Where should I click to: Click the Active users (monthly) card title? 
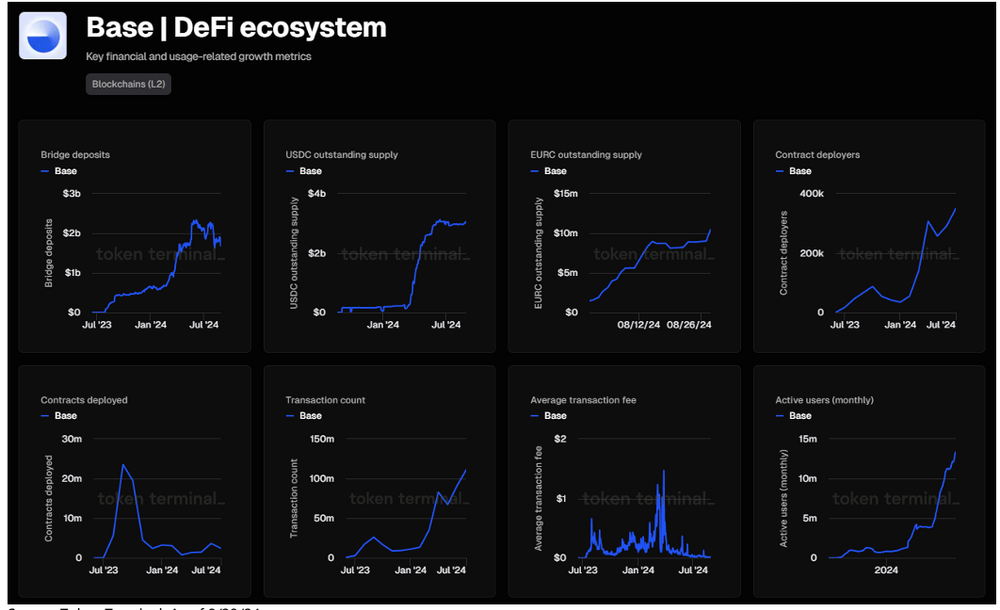(x=824, y=400)
